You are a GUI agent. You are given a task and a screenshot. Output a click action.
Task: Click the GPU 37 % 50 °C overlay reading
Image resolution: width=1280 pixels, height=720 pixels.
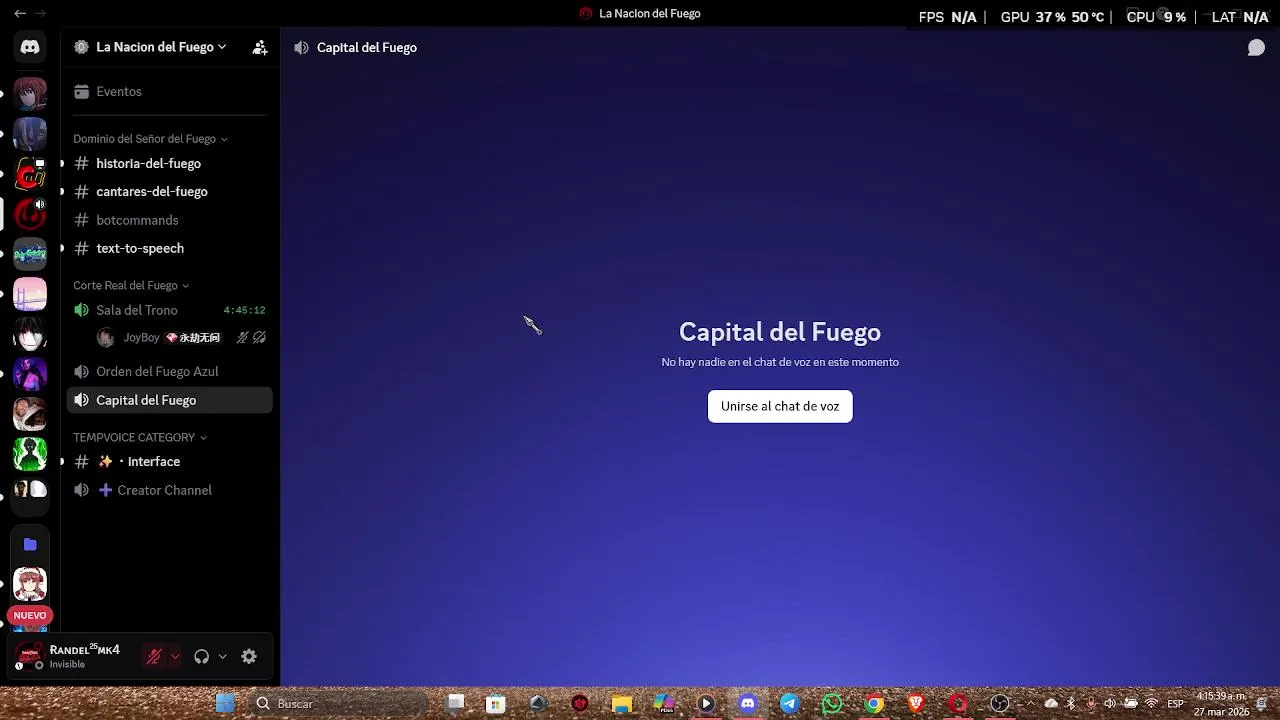pyautogui.click(x=1052, y=17)
